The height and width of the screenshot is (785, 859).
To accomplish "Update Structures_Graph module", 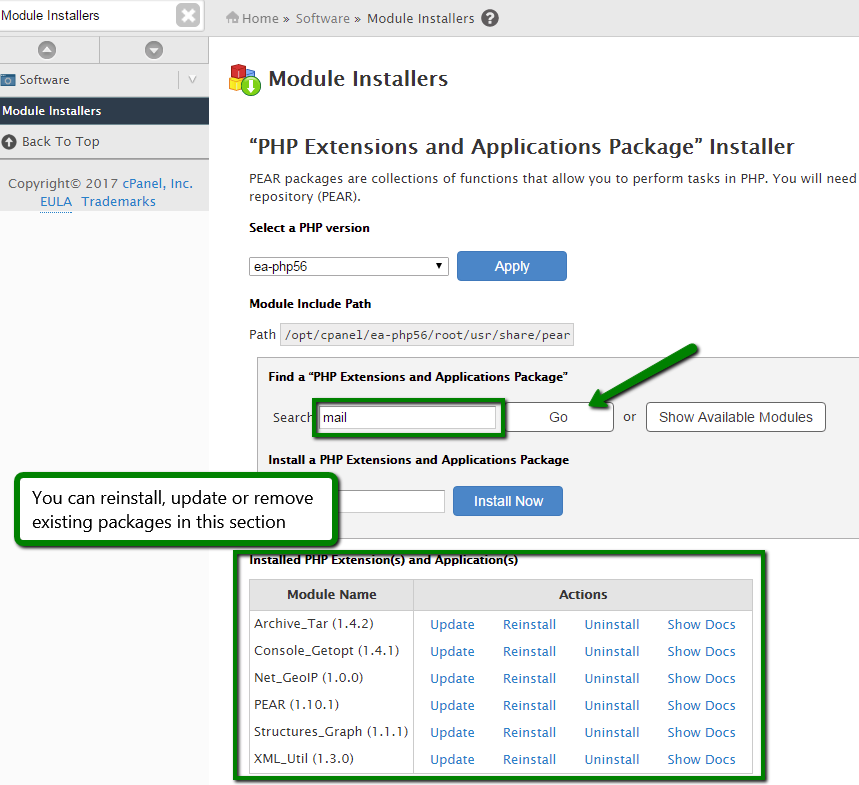I will 452,732.
